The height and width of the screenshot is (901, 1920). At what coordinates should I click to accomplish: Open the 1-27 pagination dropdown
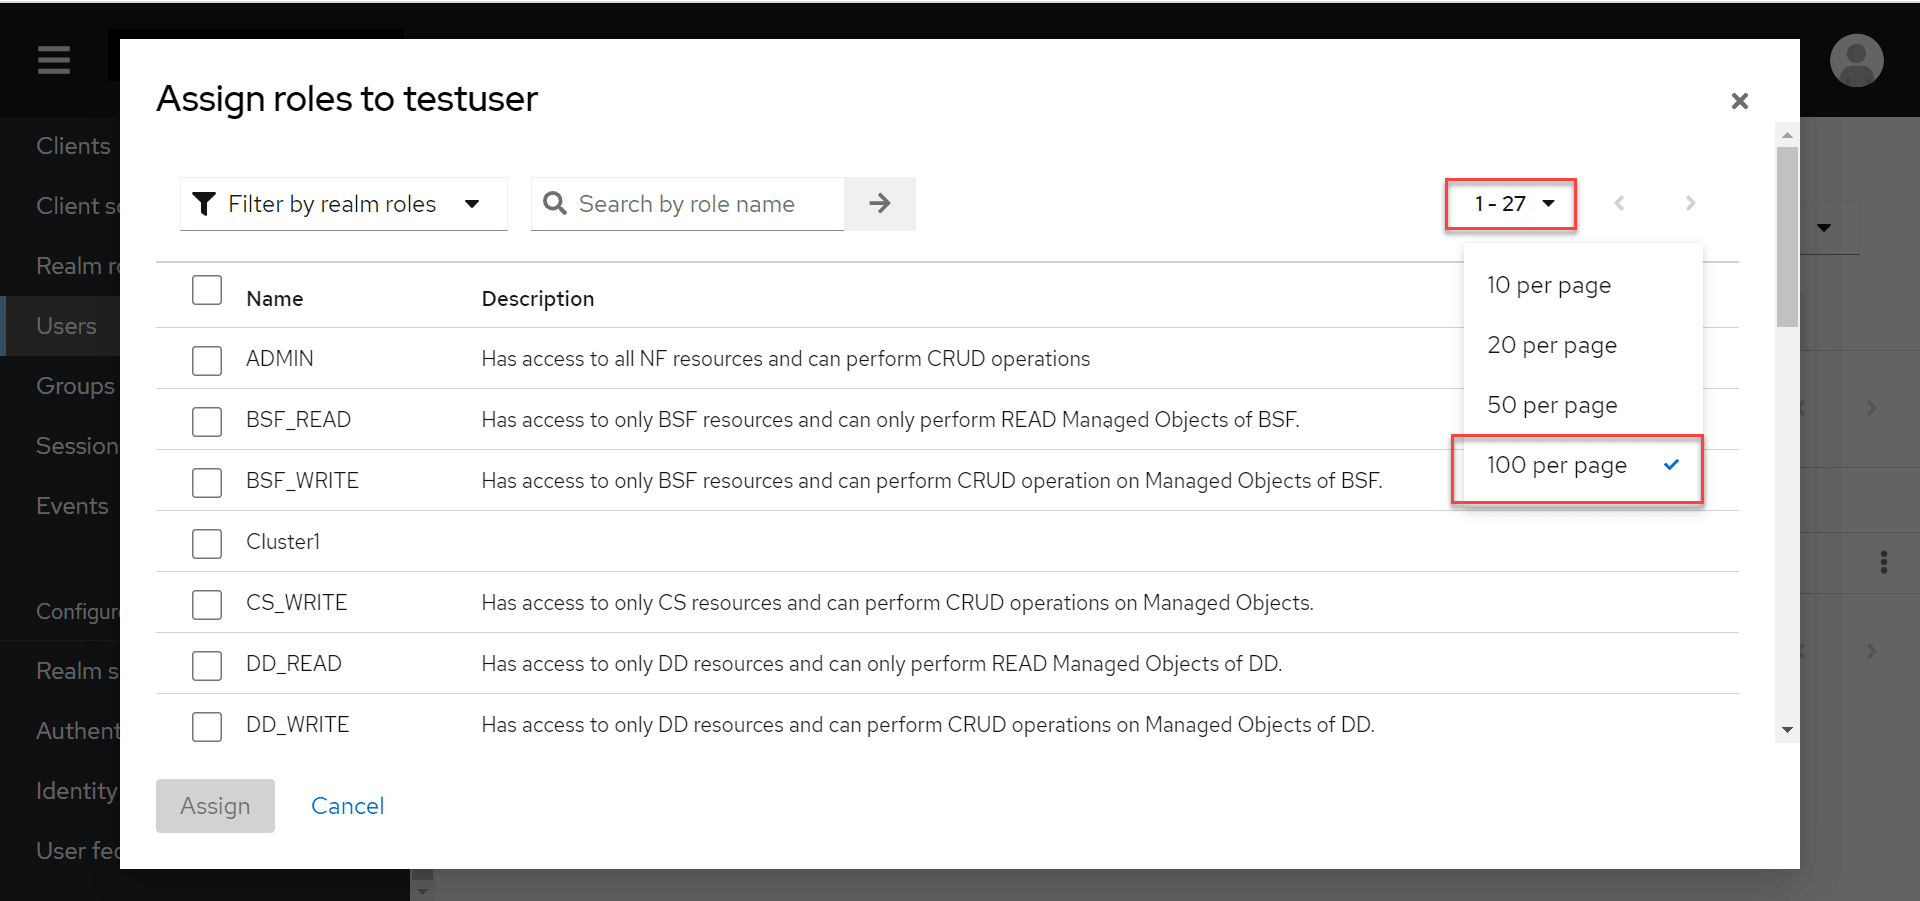1510,203
